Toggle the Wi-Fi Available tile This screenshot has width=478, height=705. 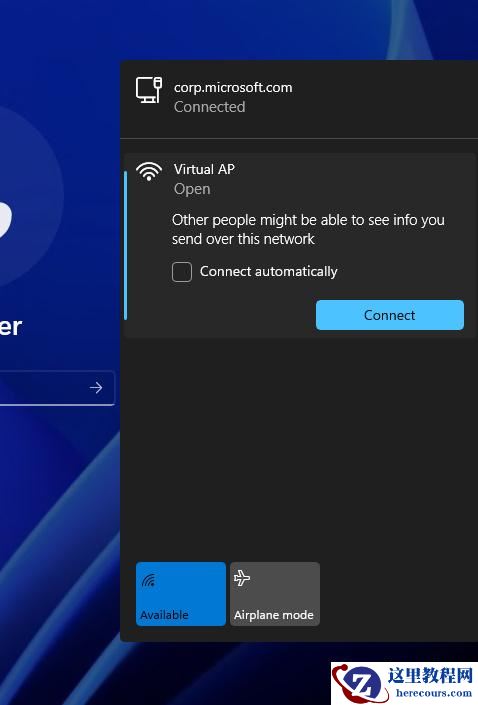click(181, 593)
